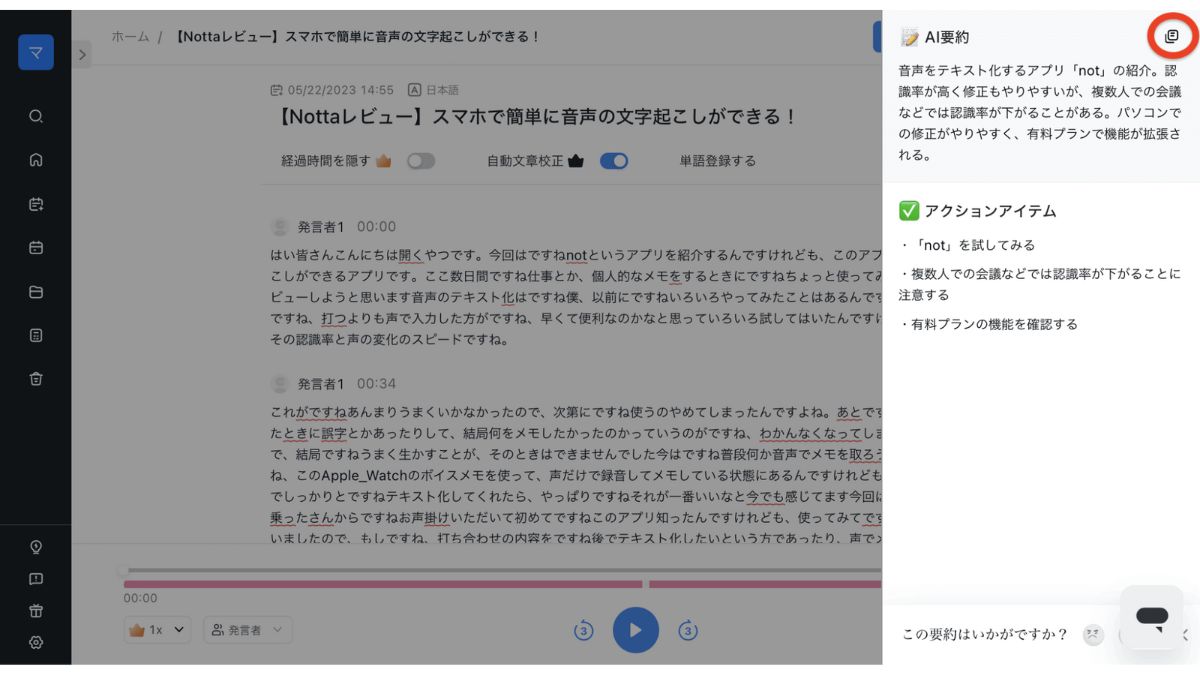Open the folder icon in the sidebar
1200x675 pixels.
[36, 292]
